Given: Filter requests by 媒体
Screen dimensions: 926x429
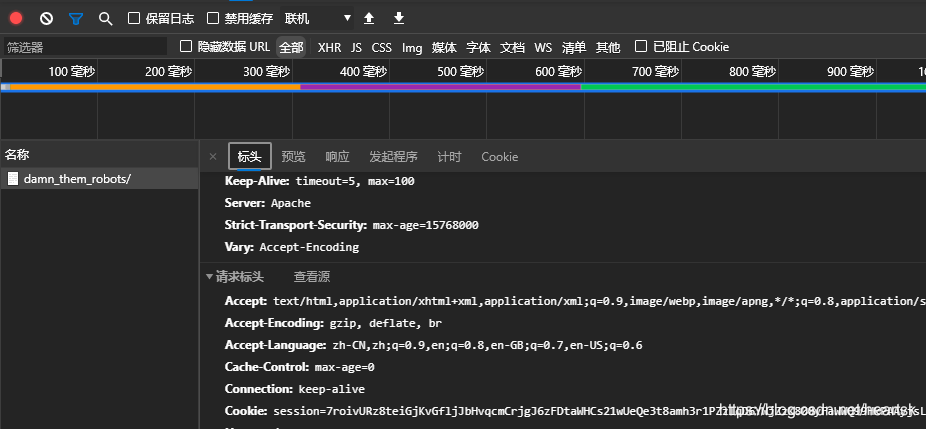Looking at the screenshot, I should pyautogui.click(x=444, y=47).
